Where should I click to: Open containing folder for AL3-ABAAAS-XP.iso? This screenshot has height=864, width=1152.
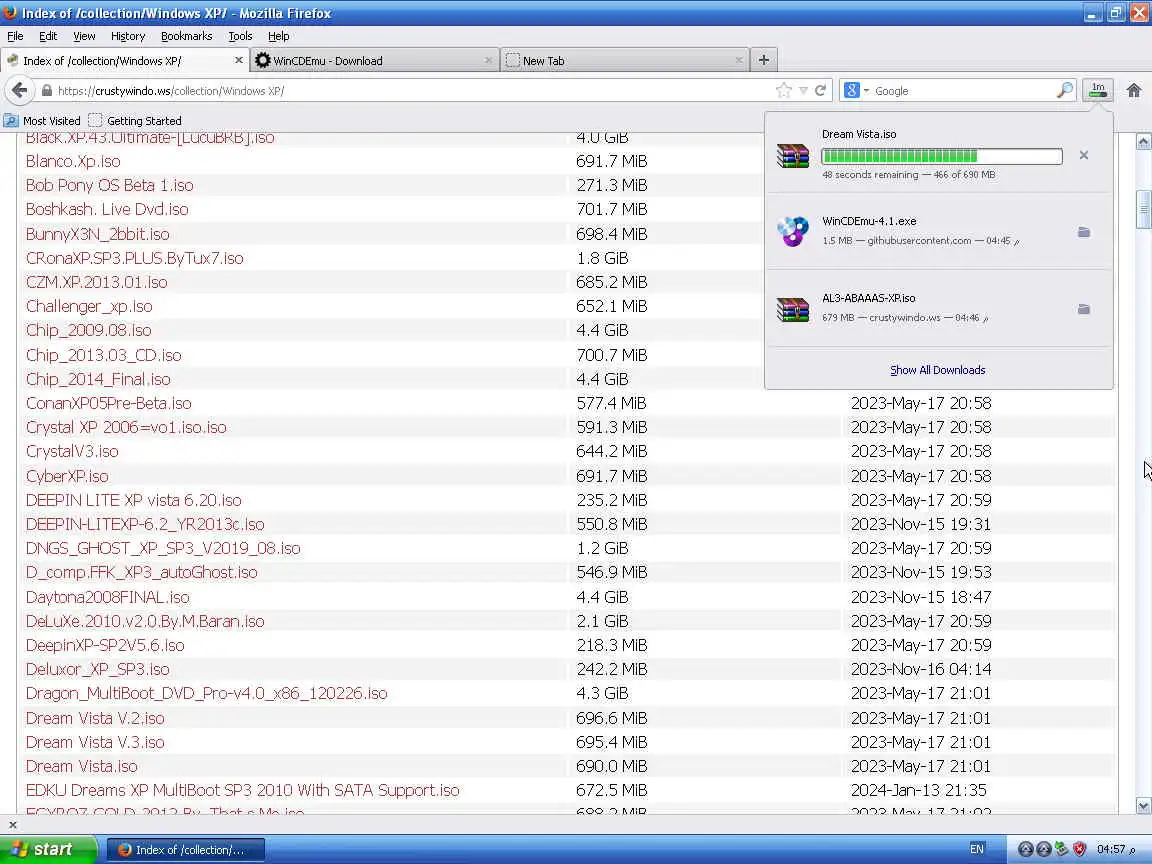pyautogui.click(x=1084, y=309)
